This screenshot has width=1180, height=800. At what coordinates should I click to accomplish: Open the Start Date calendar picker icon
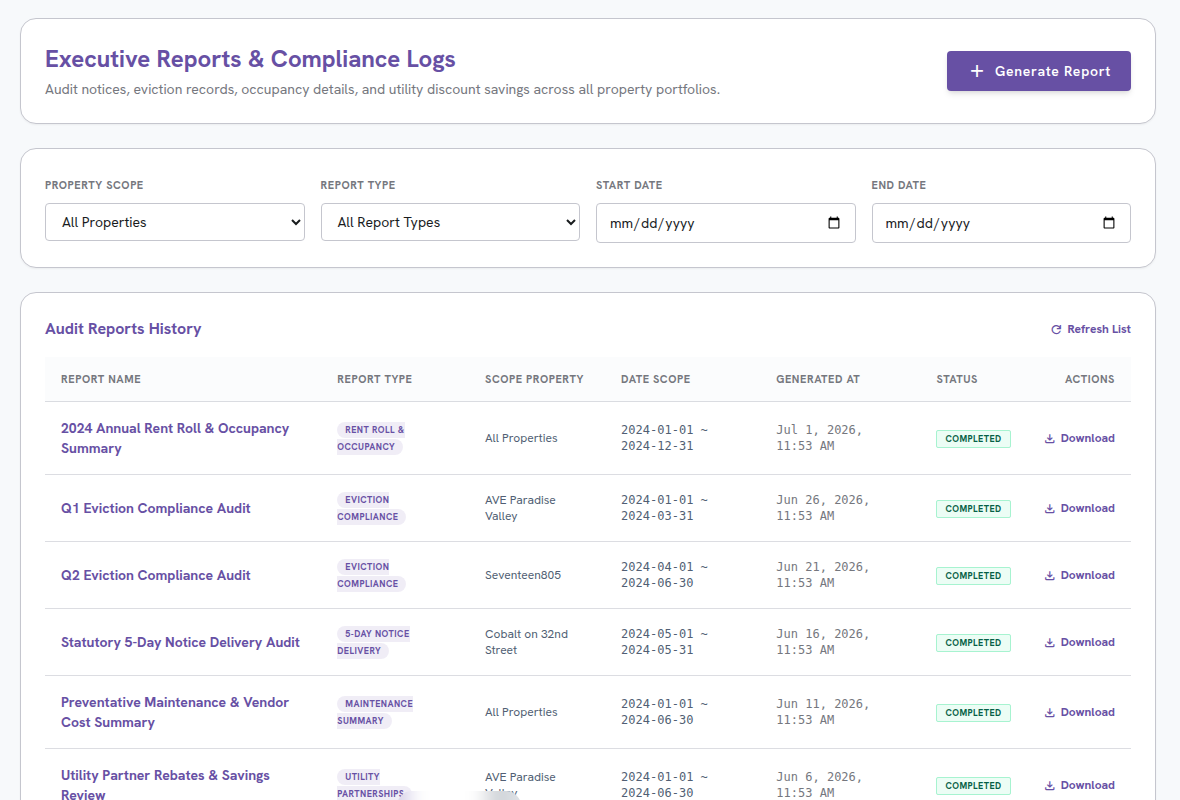tap(833, 223)
